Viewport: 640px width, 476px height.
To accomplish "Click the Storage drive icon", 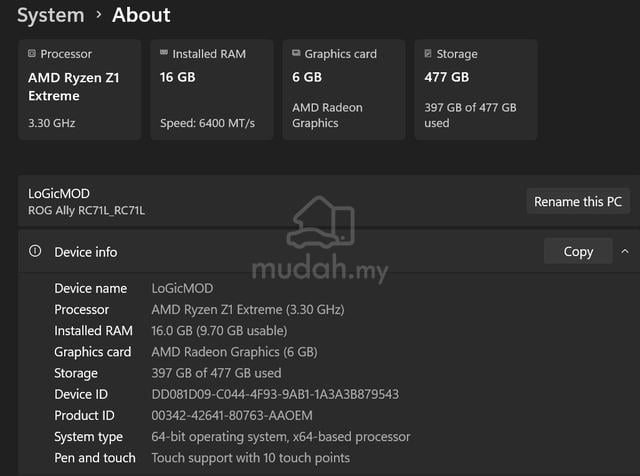I will coord(428,53).
